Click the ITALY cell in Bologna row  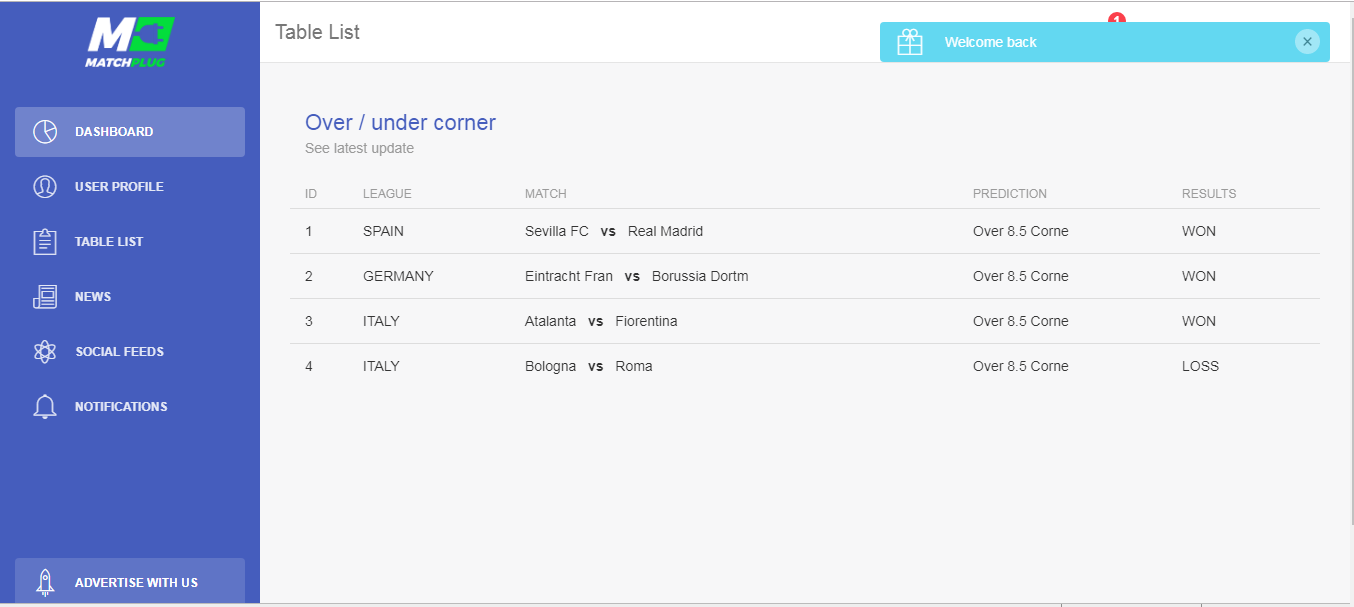[381, 366]
